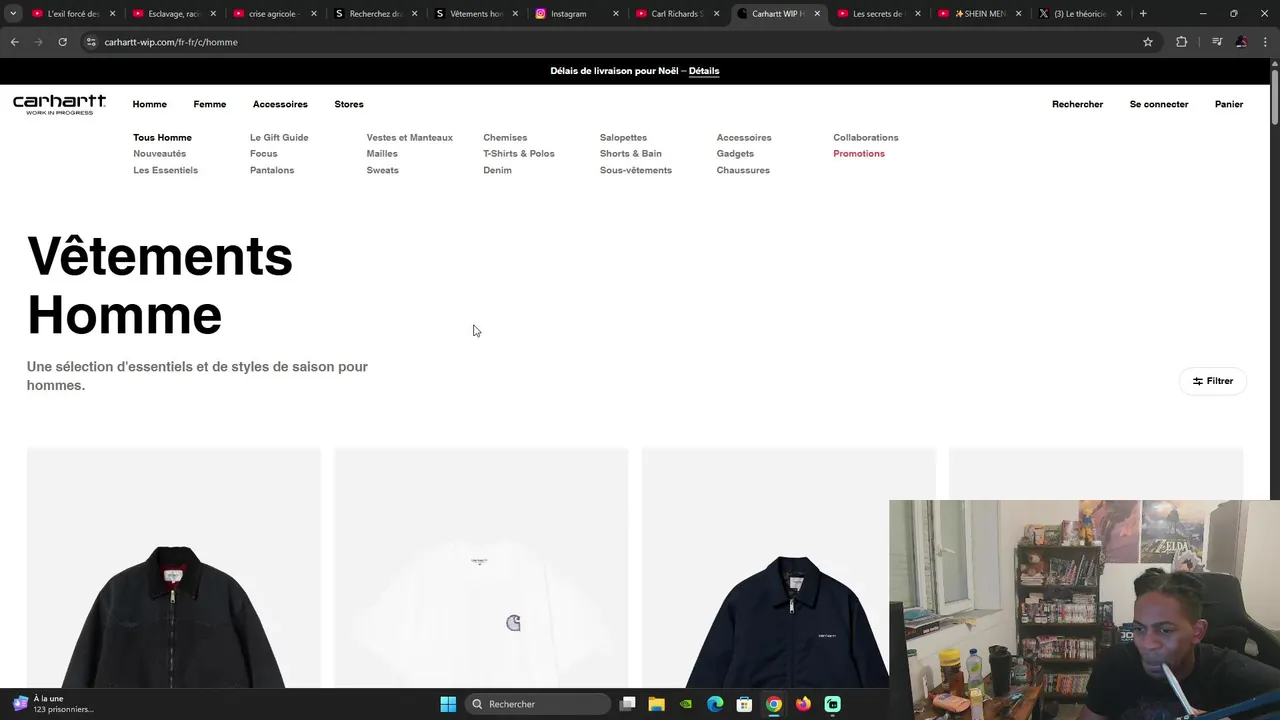
Task: Open the Homme main menu
Action: [150, 104]
